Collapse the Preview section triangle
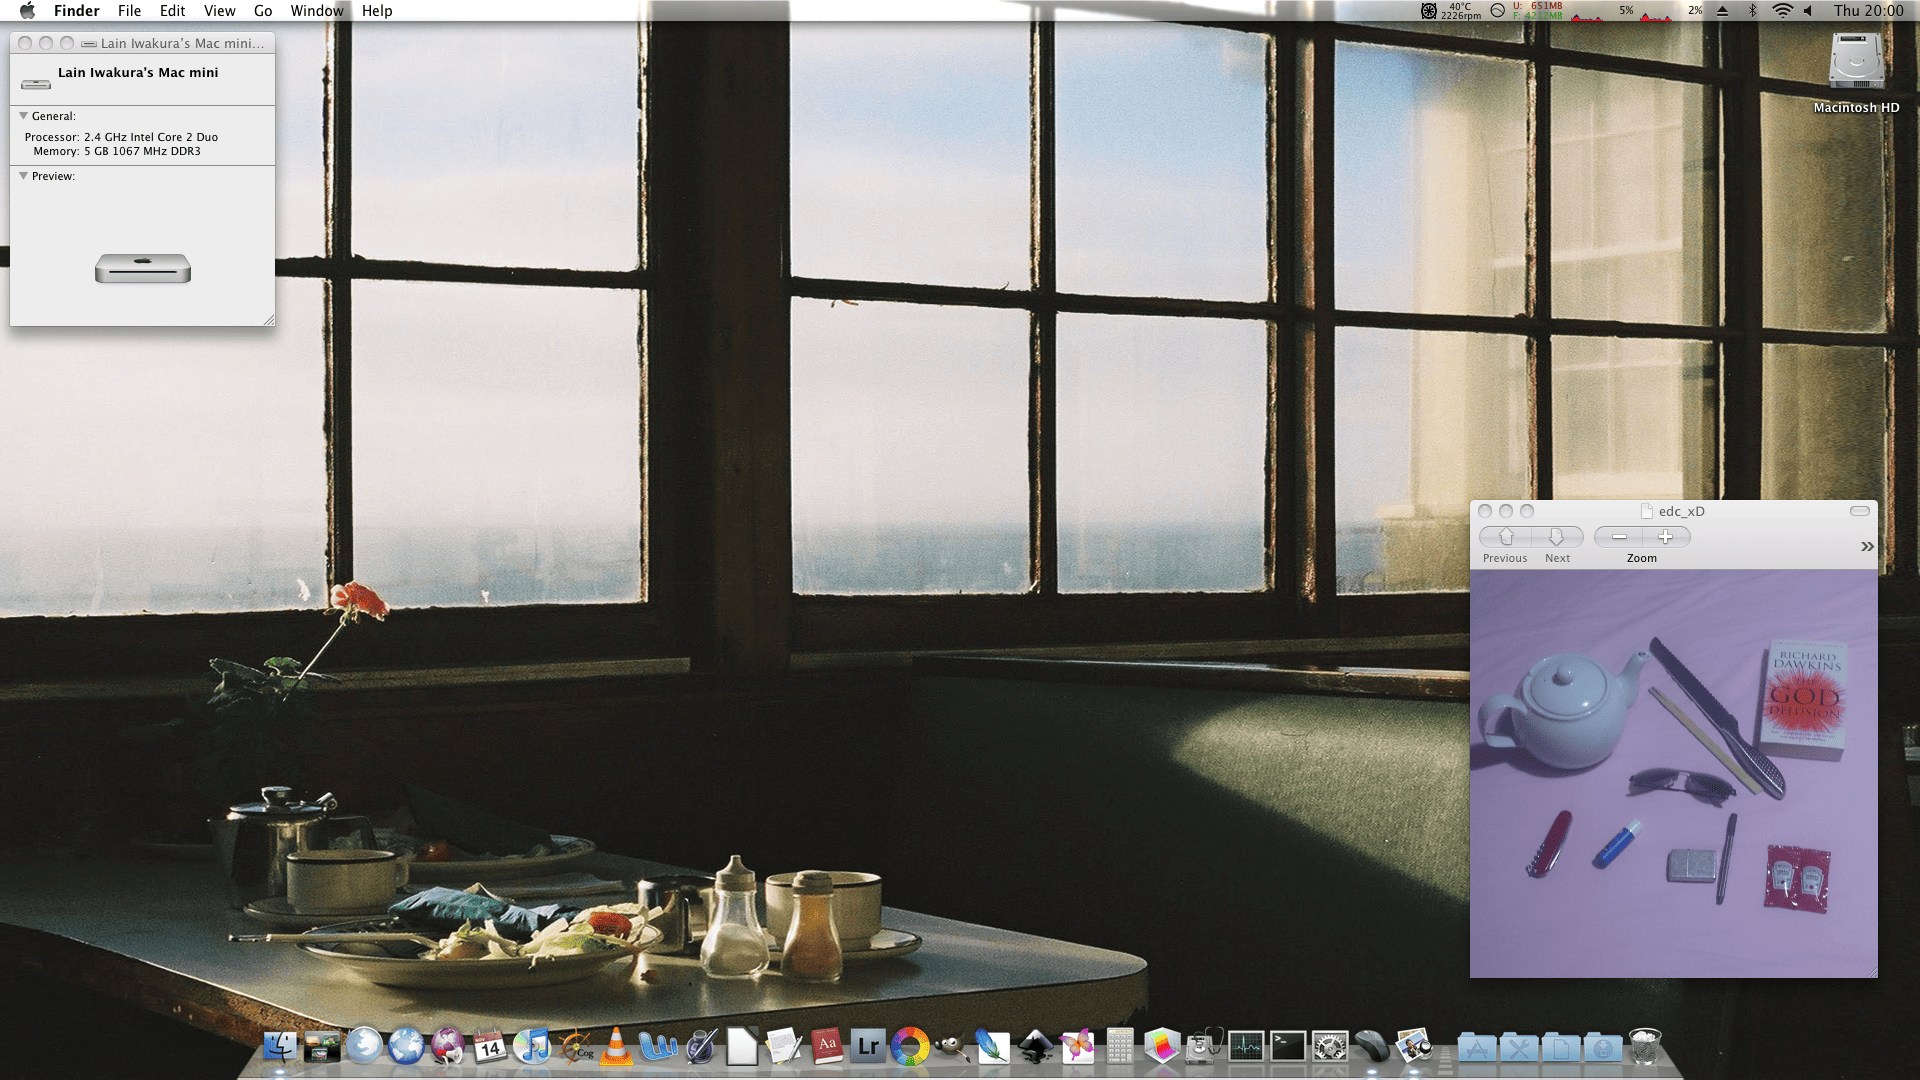This screenshot has width=1920, height=1080. pos(23,176)
